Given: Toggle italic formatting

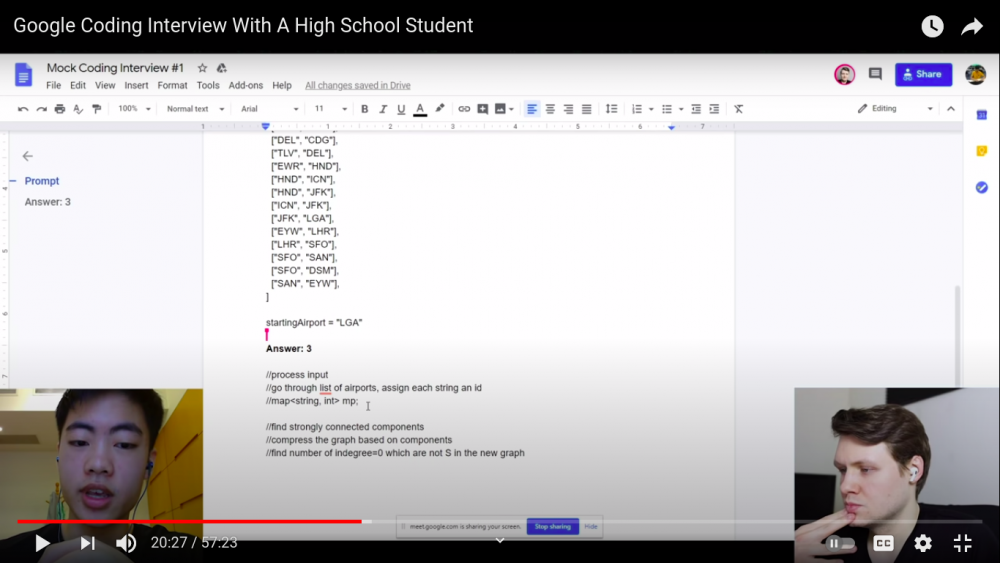Looking at the screenshot, I should point(383,109).
